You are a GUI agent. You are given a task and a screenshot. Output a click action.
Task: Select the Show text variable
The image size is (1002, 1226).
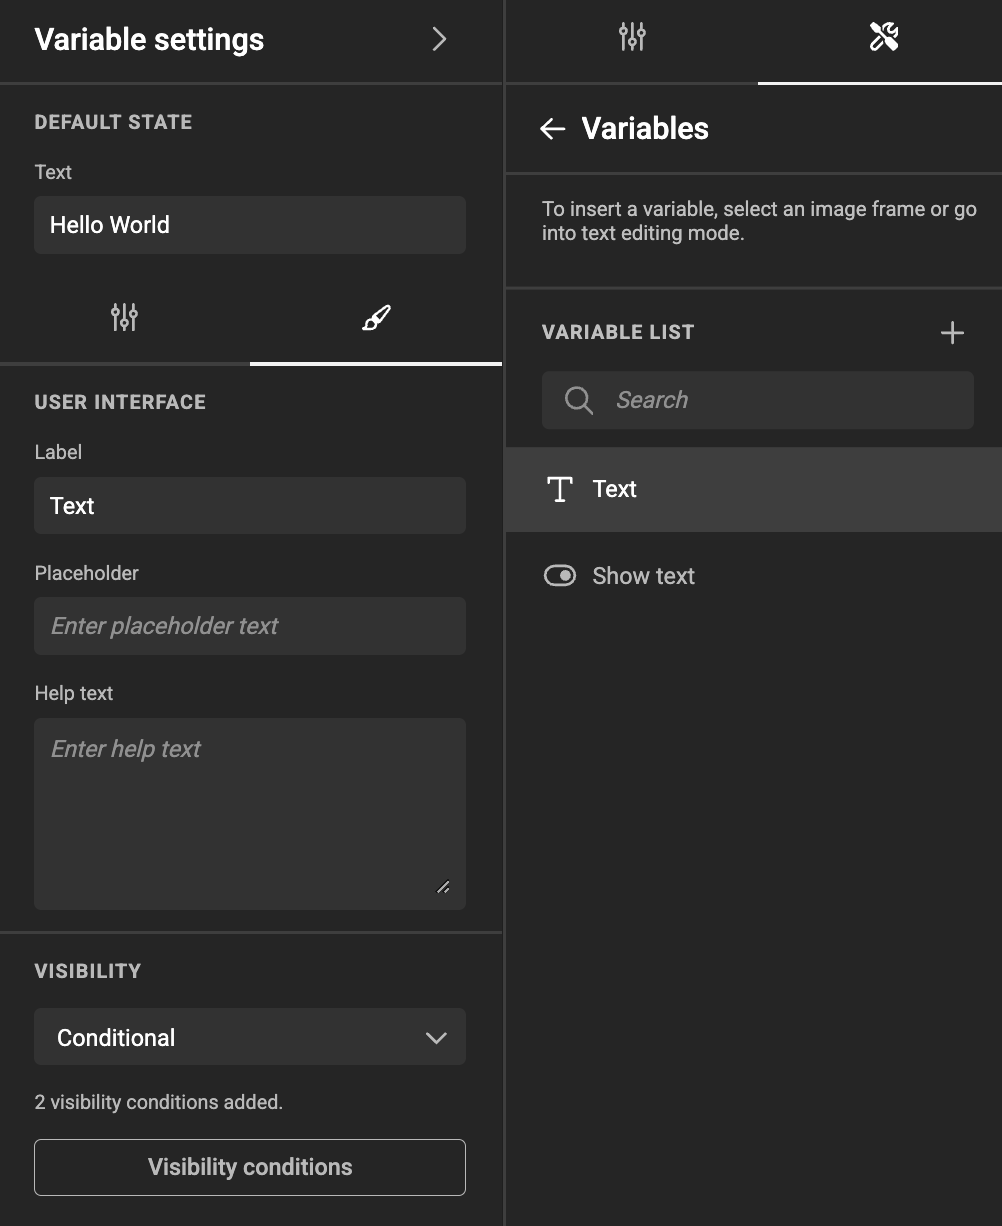pos(754,576)
